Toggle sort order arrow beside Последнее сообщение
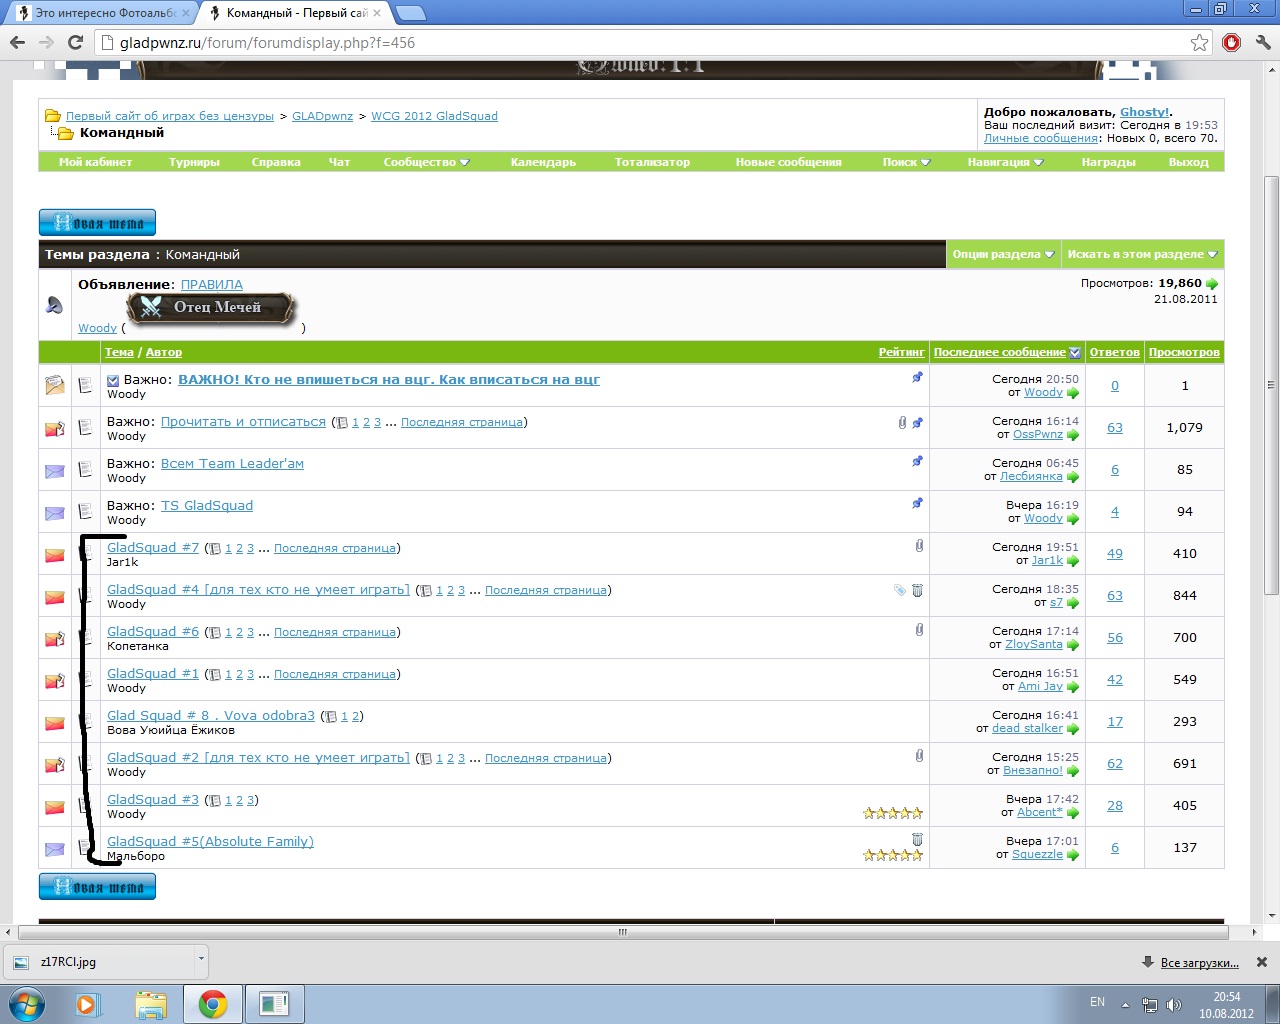Image resolution: width=1280 pixels, height=1024 pixels. (1075, 352)
